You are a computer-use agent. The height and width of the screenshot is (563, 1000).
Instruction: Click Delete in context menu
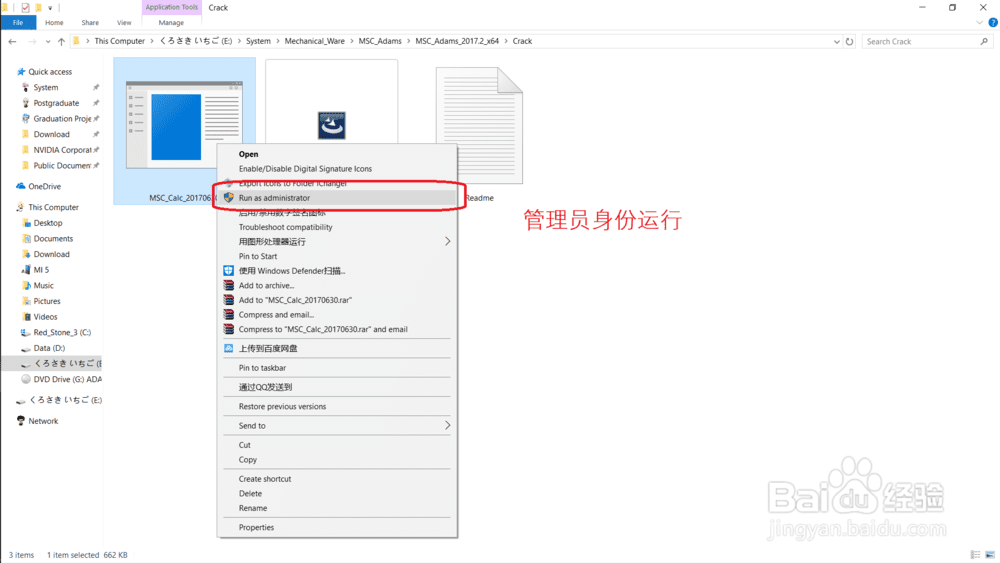(x=337, y=494)
